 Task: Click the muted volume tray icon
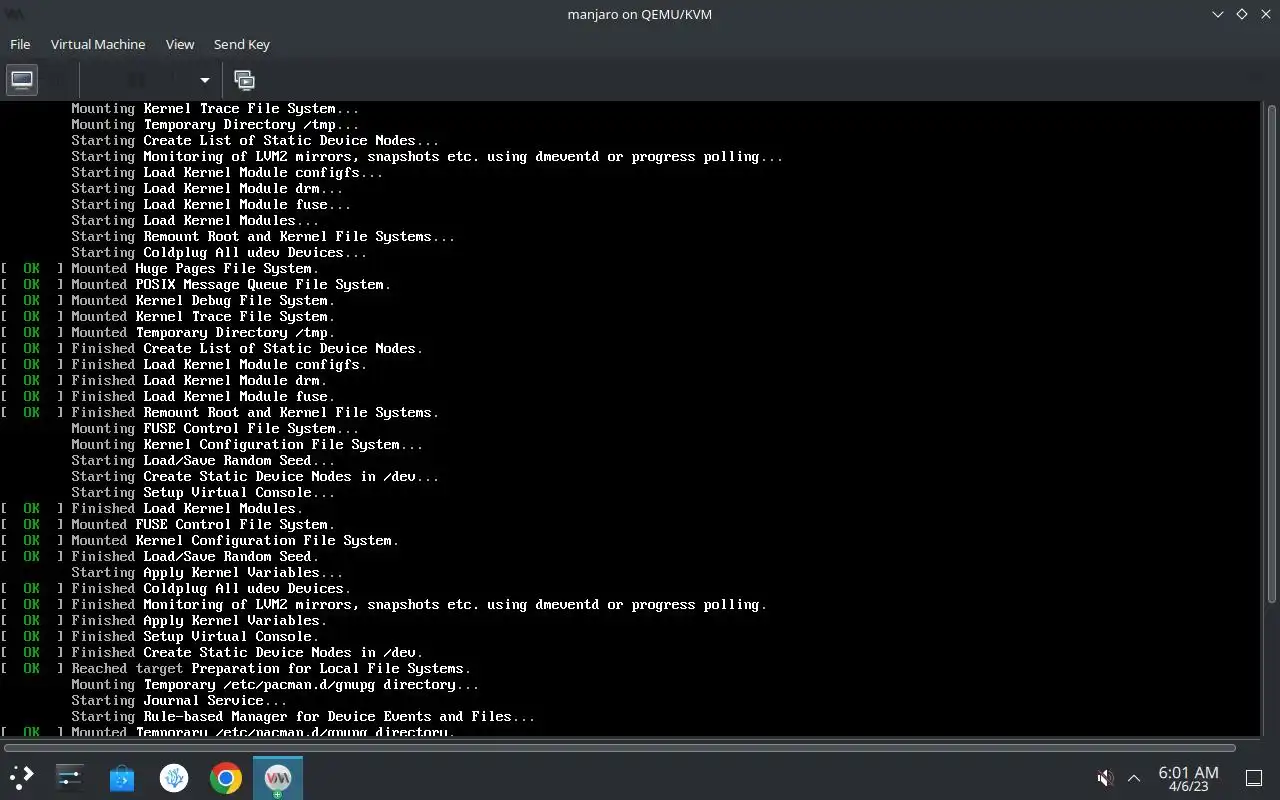[x=1105, y=777]
